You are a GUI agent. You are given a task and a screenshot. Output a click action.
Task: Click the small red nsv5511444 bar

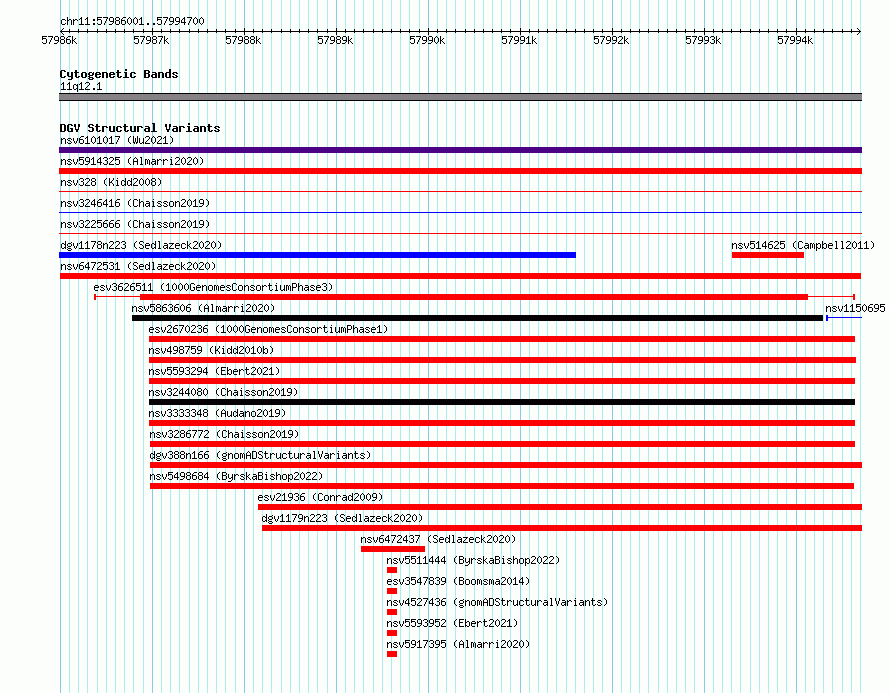(392, 570)
